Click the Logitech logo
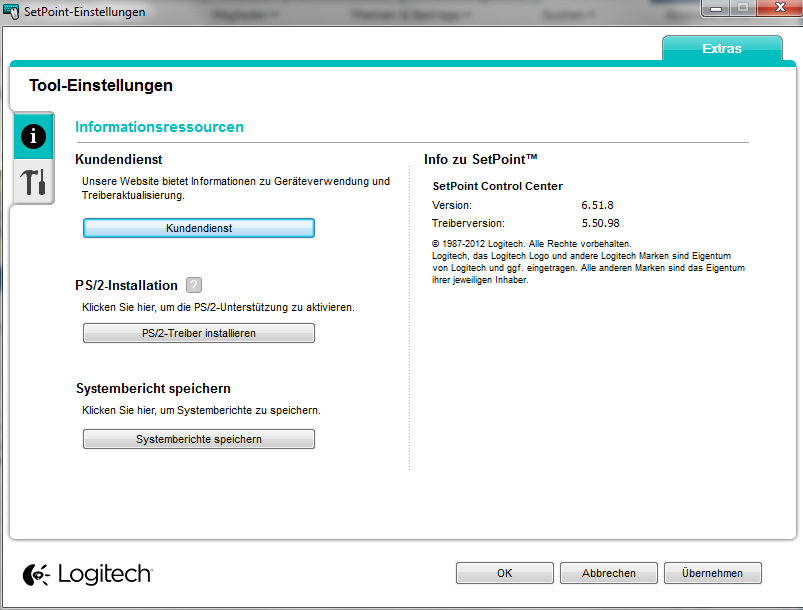The height and width of the screenshot is (610, 803). 88,574
